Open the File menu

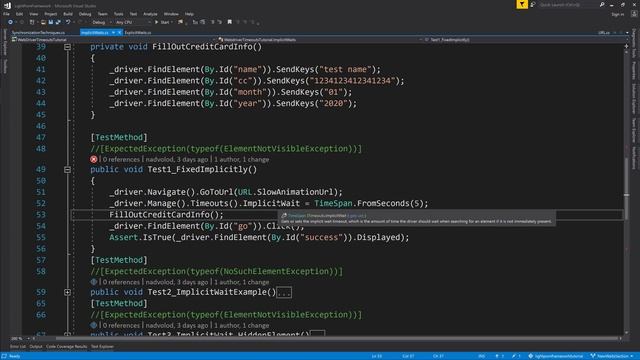tap(6, 14)
